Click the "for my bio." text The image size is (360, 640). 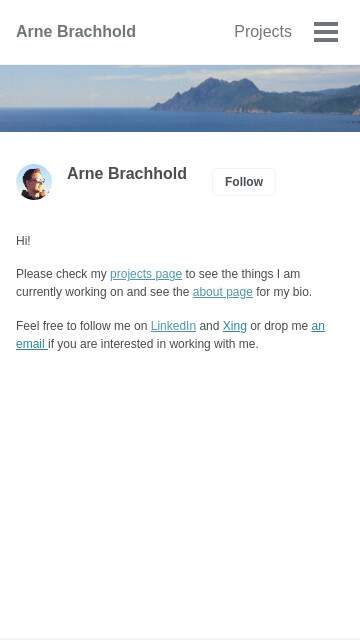284,292
